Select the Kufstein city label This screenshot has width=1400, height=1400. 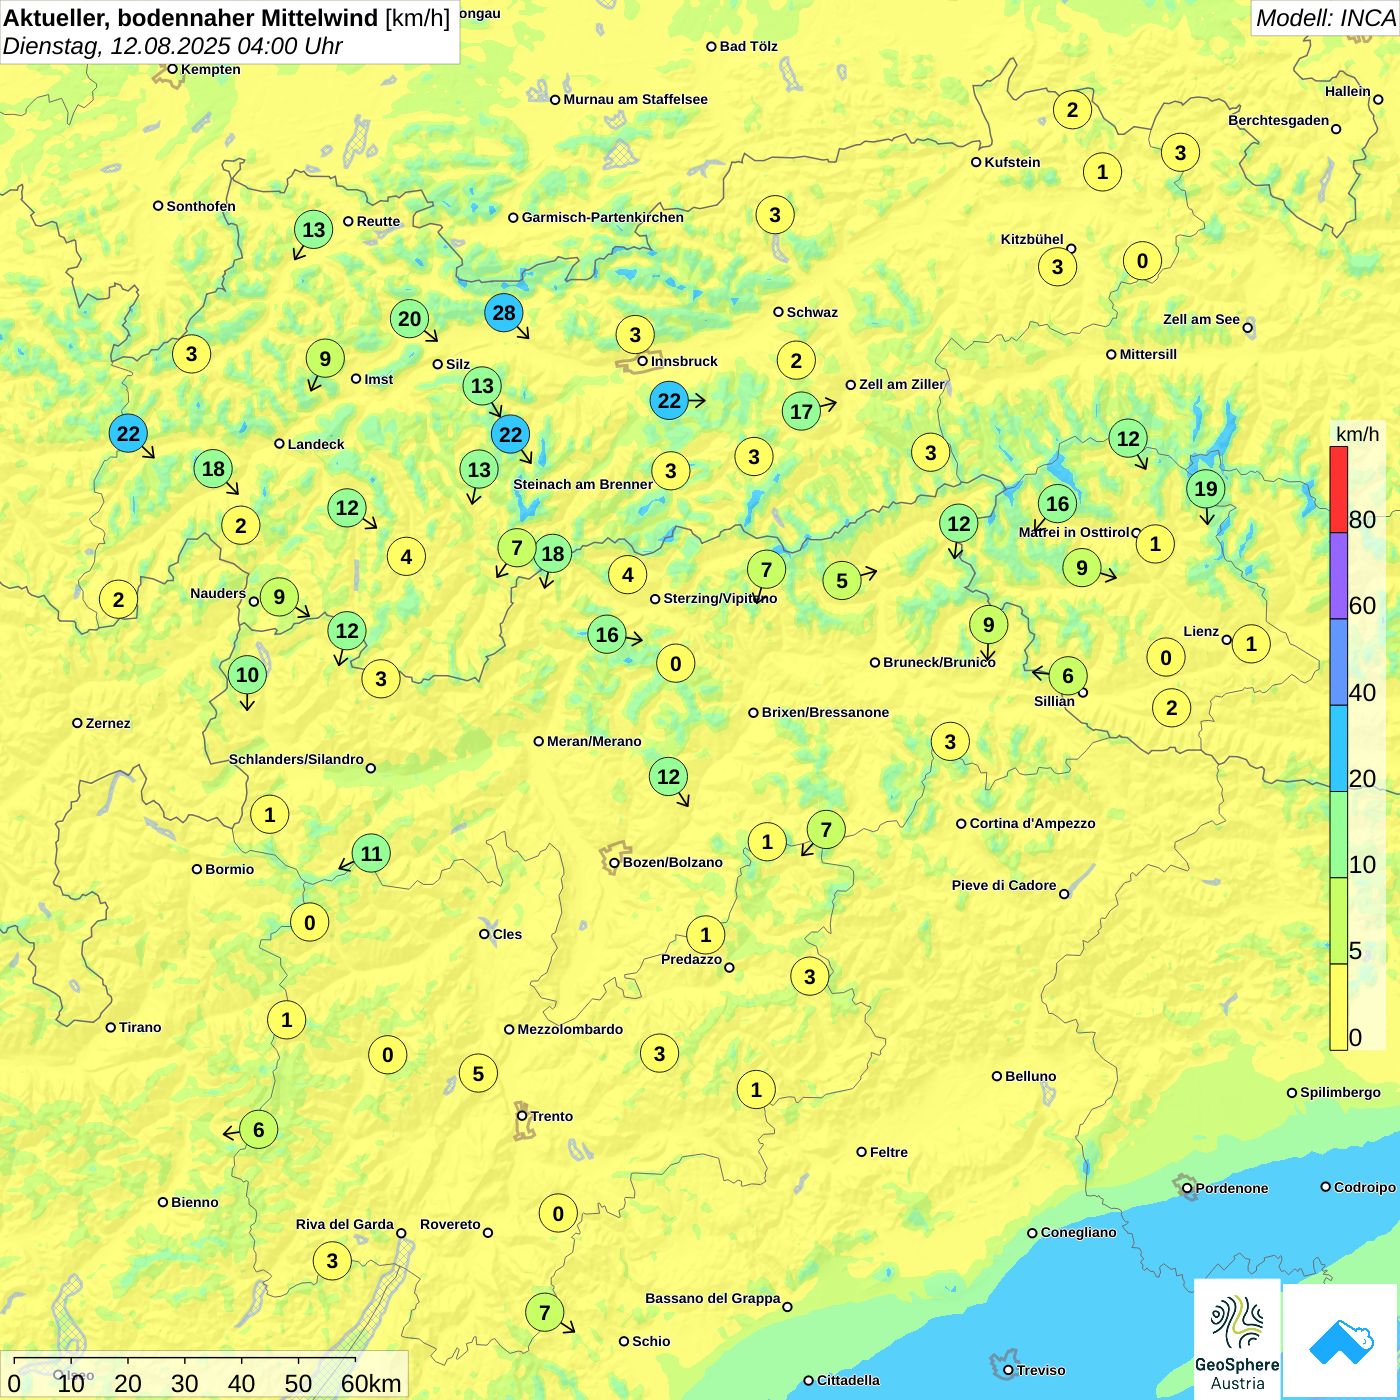coord(1012,162)
